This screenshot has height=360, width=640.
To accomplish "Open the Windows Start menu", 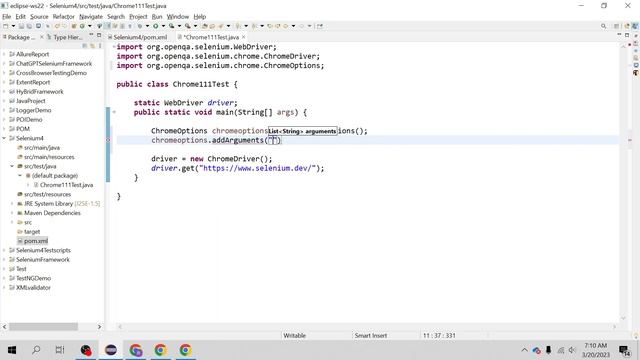I will pyautogui.click(x=12, y=350).
